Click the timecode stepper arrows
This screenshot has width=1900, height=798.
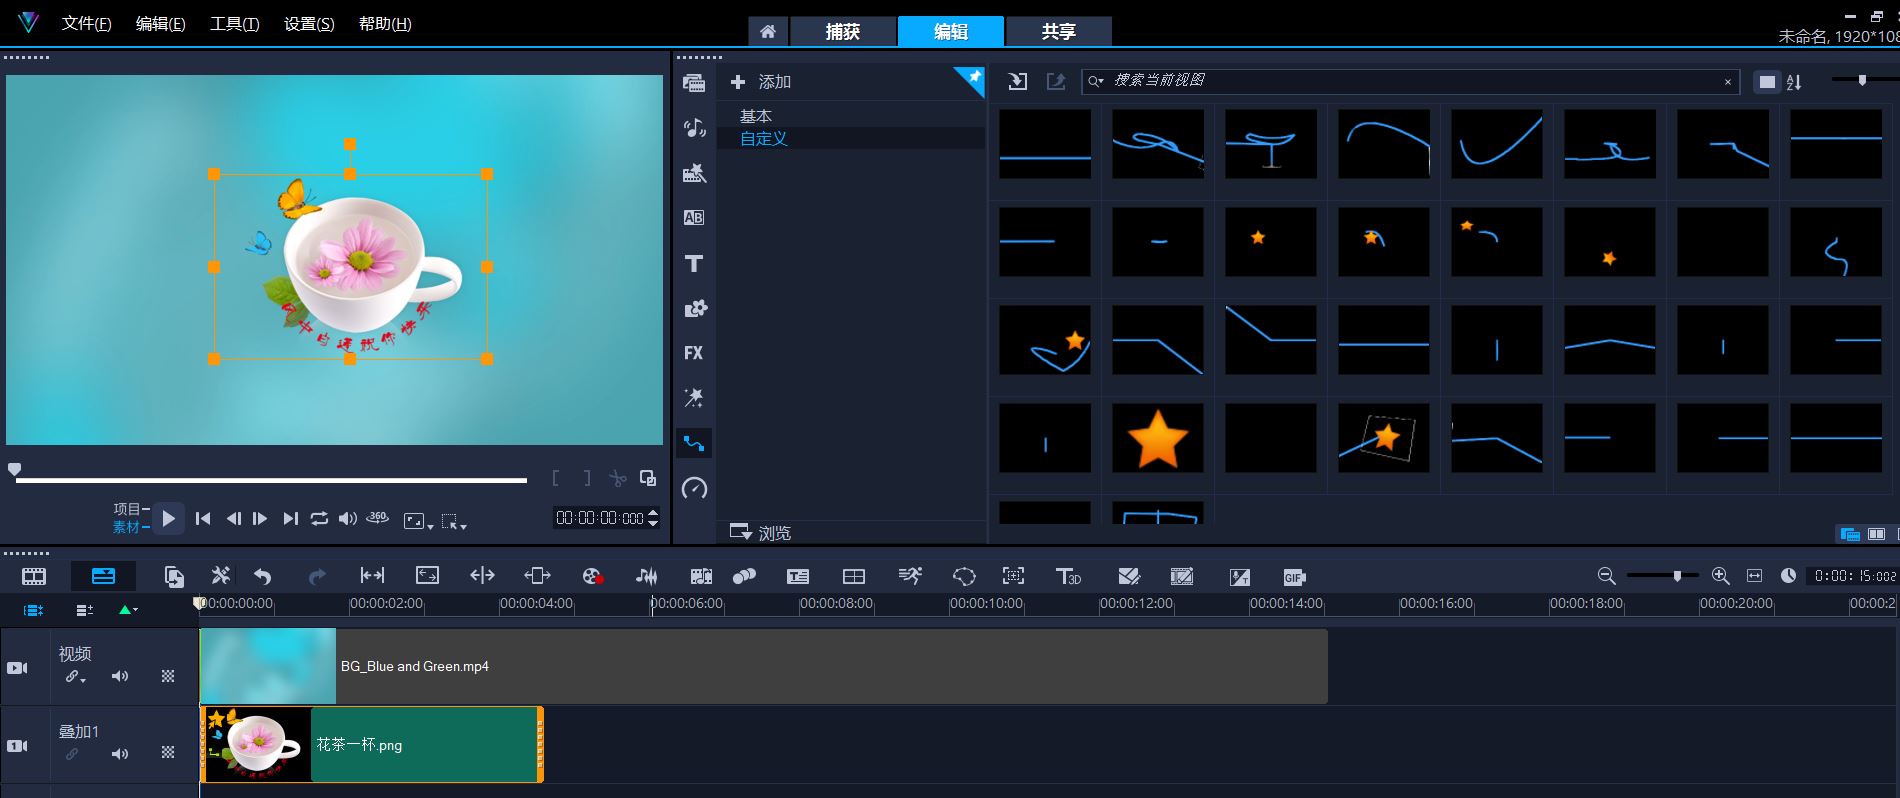point(653,518)
